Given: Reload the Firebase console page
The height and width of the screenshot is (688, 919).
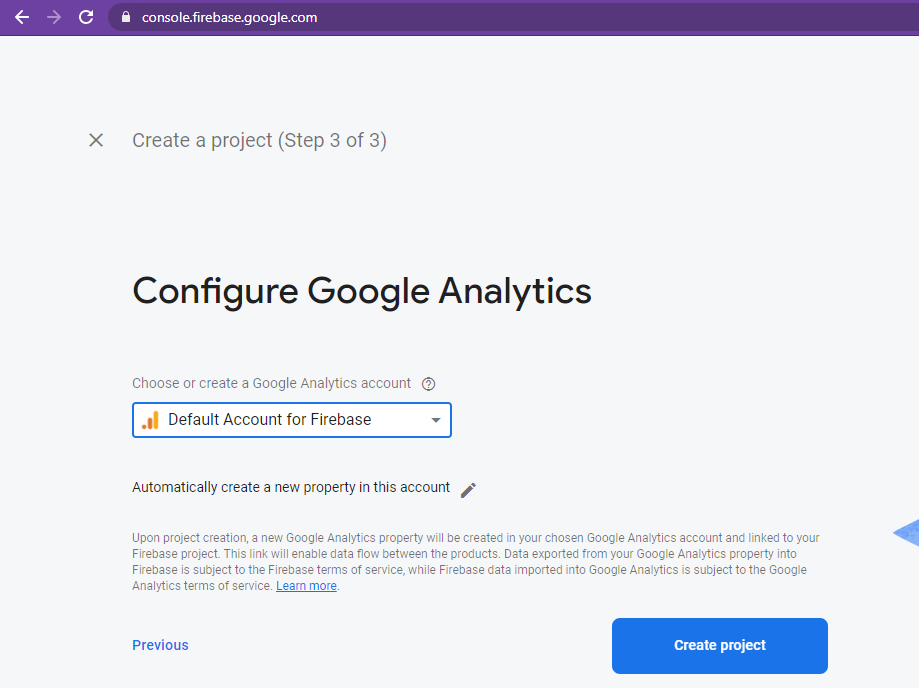Looking at the screenshot, I should (86, 17).
